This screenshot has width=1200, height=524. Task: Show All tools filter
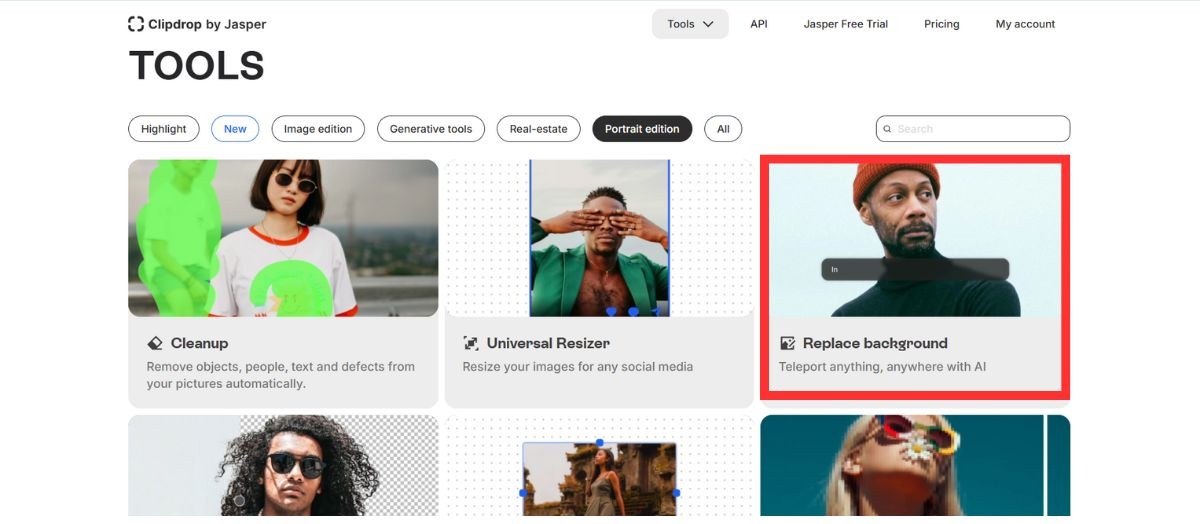point(723,129)
